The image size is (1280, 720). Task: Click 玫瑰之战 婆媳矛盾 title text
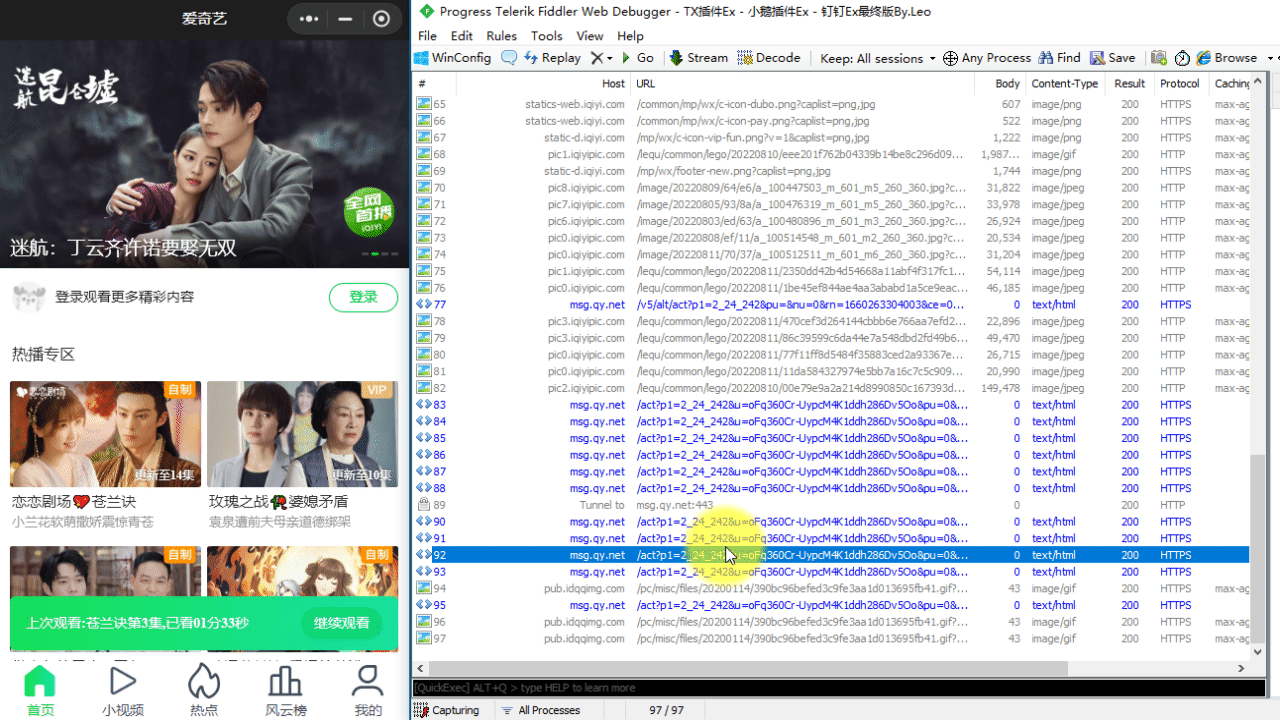click(278, 502)
